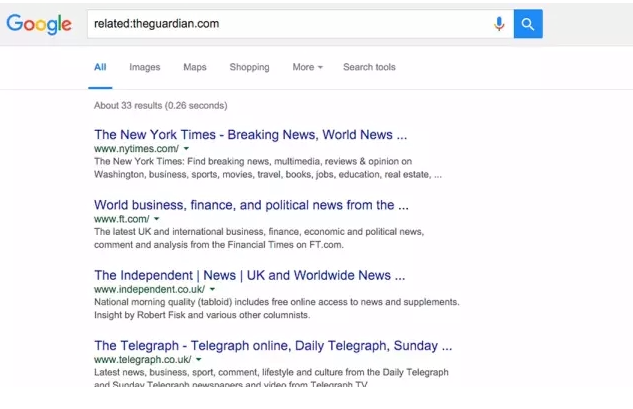Image resolution: width=633 pixels, height=409 pixels.
Task: Switch to the Images tab
Action: pos(145,67)
